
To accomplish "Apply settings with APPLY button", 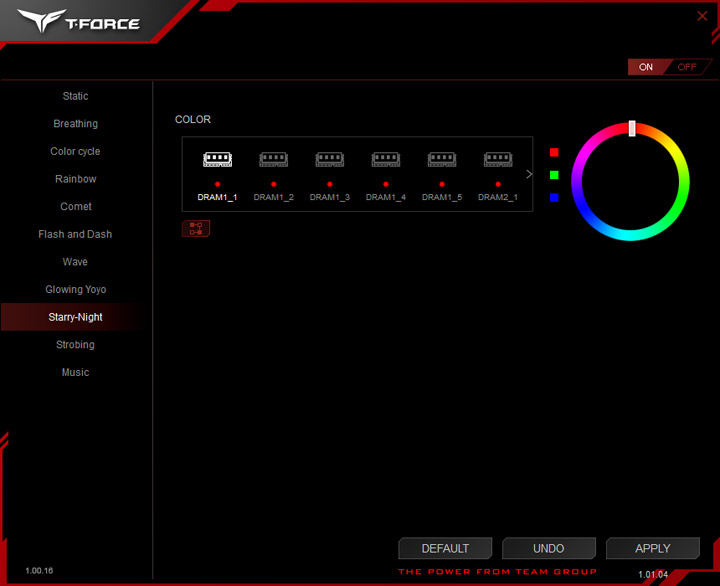I will (x=653, y=548).
